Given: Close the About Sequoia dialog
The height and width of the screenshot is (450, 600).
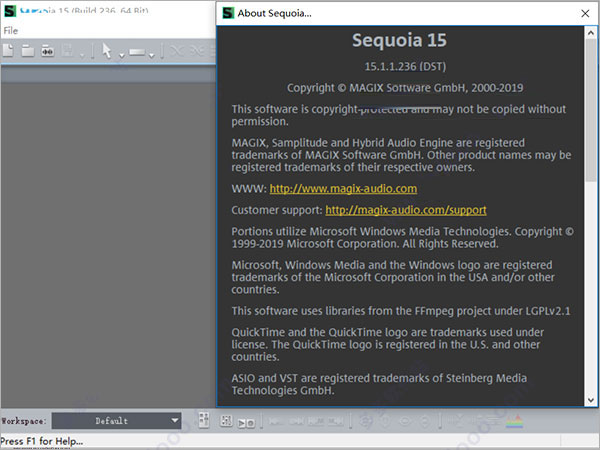Looking at the screenshot, I should [x=585, y=13].
